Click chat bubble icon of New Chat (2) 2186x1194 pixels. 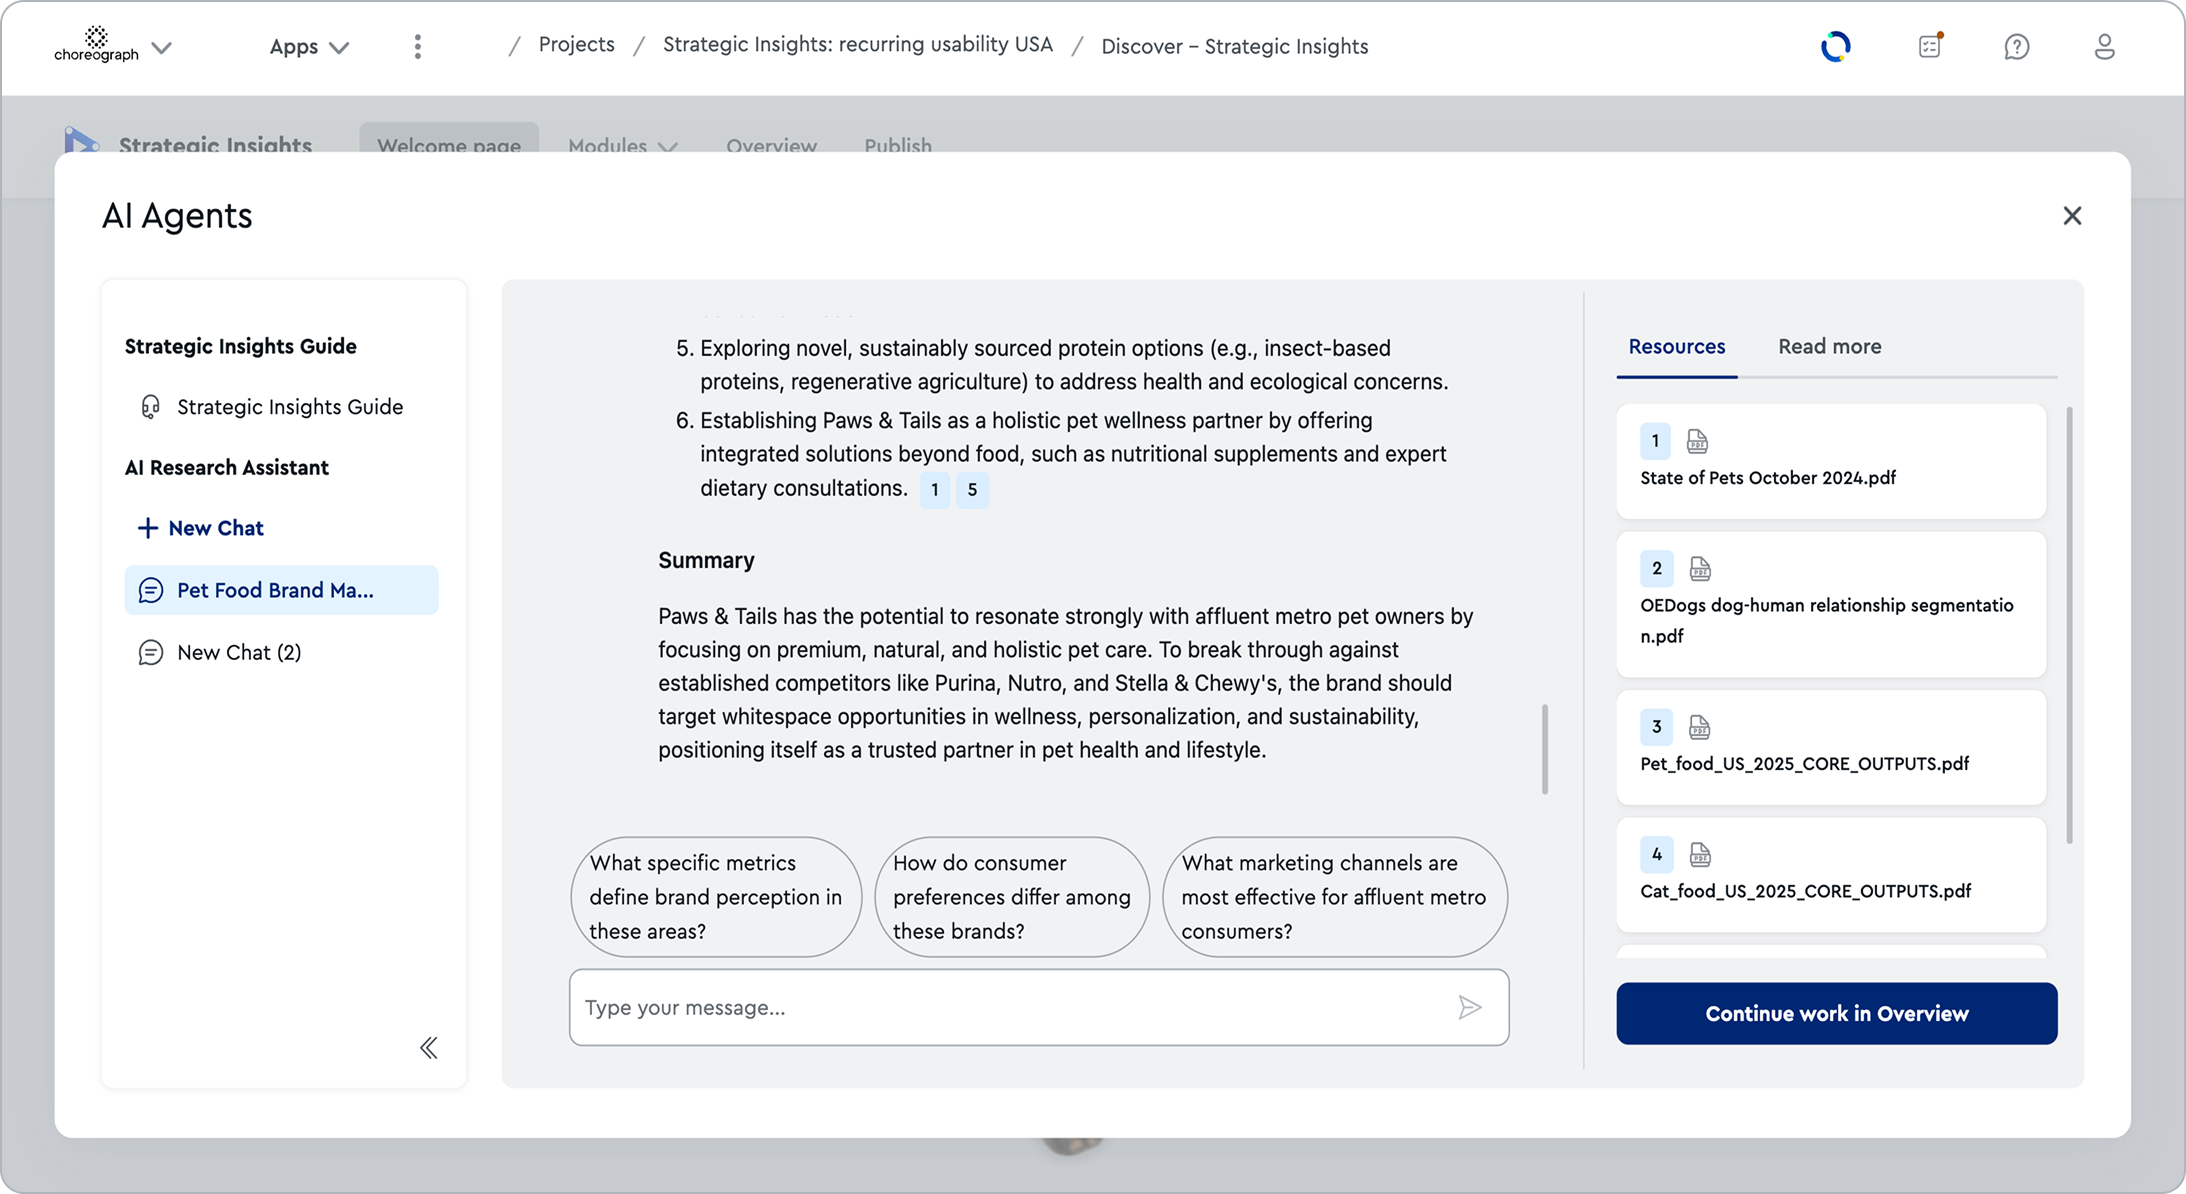tap(151, 653)
